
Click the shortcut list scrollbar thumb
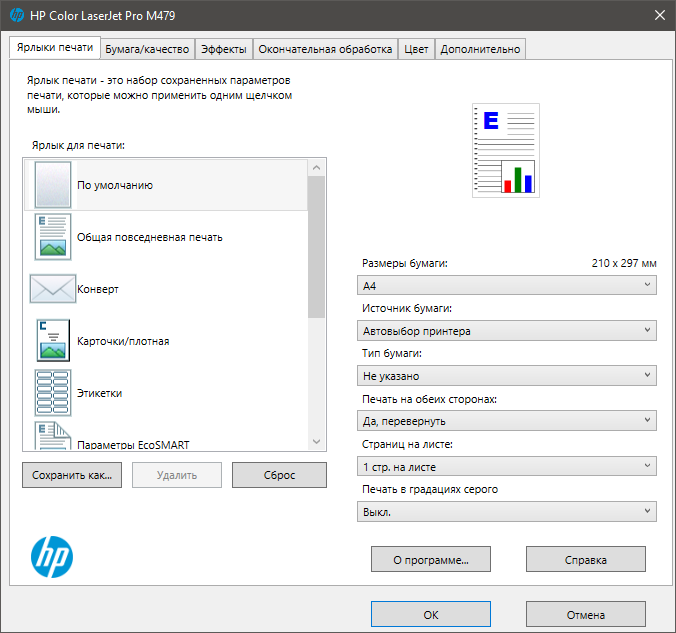tap(316, 247)
